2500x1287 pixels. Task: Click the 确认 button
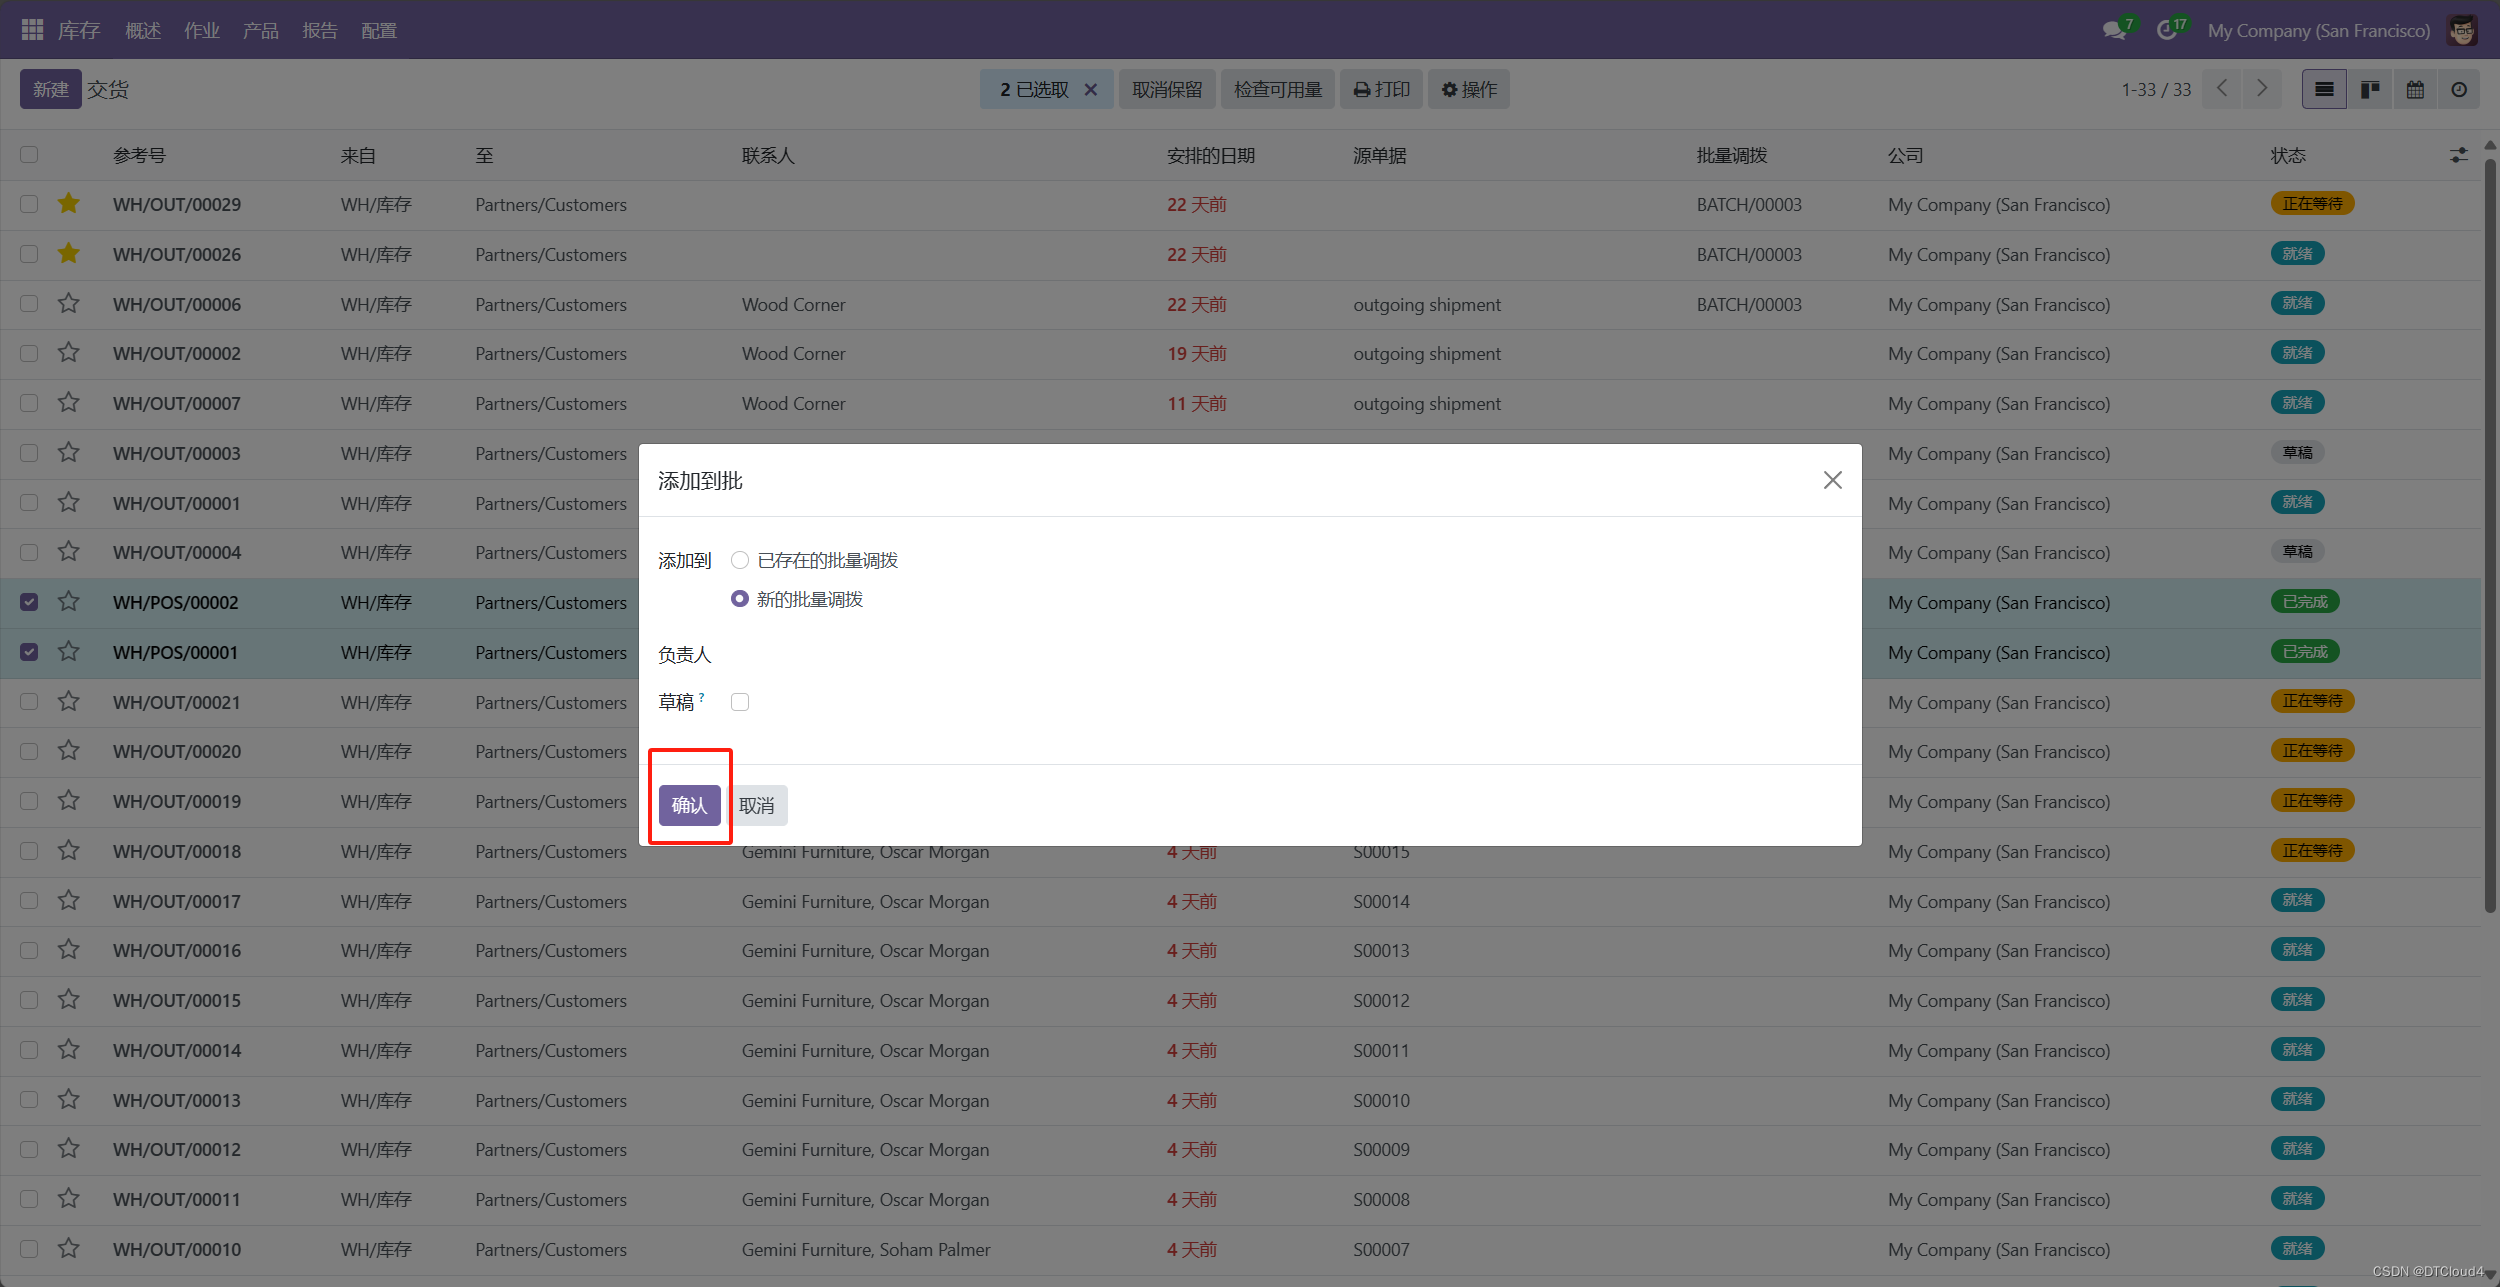click(x=689, y=805)
